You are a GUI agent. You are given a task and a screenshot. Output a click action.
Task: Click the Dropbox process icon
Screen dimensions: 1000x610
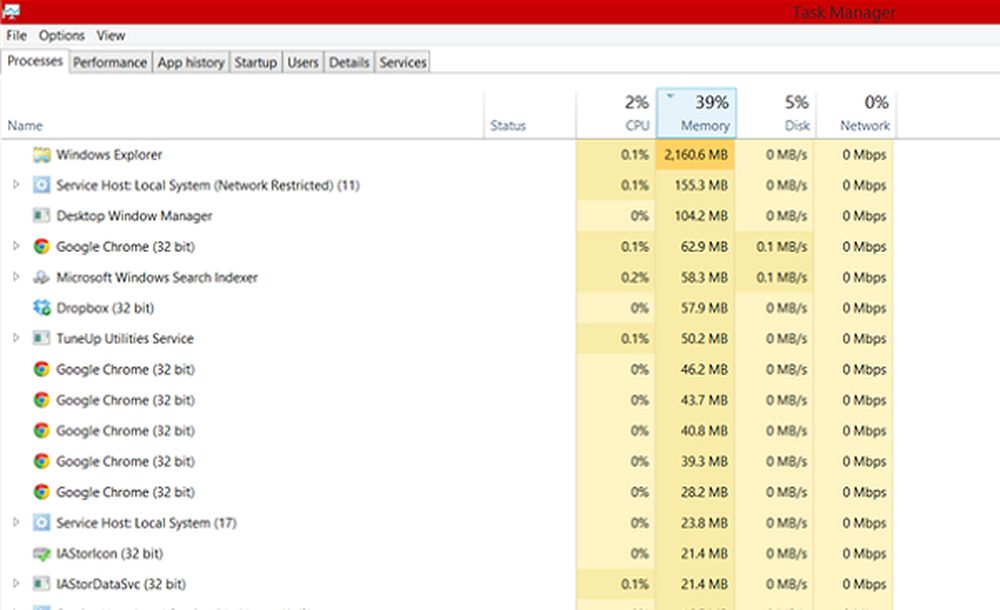[41, 308]
